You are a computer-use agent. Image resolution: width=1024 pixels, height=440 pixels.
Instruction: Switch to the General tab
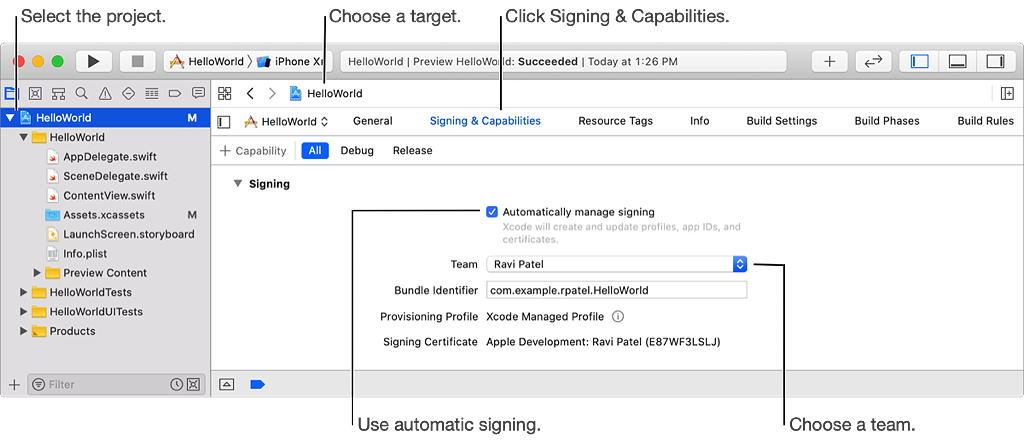(373, 121)
